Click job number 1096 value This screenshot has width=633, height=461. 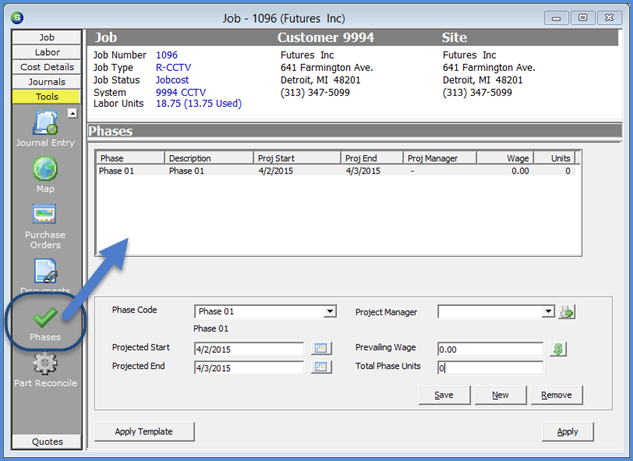tap(167, 55)
